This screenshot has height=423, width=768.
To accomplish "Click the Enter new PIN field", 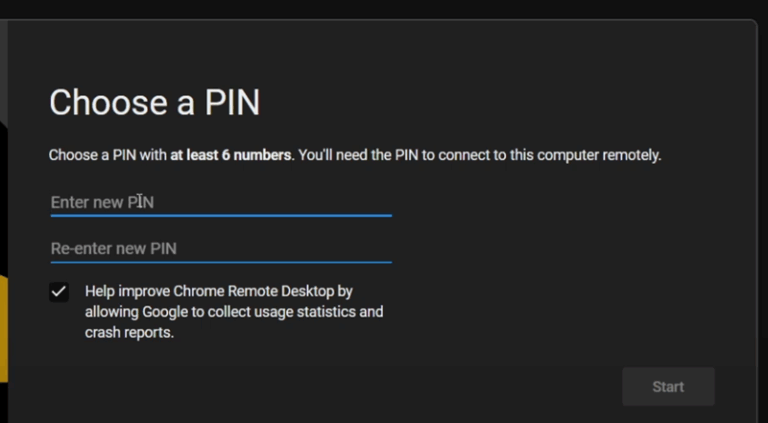I will coord(221,203).
